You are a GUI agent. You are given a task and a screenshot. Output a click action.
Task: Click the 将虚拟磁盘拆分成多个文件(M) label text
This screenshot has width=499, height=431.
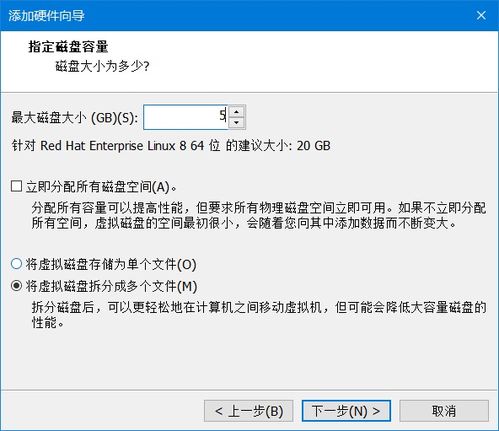[111, 286]
